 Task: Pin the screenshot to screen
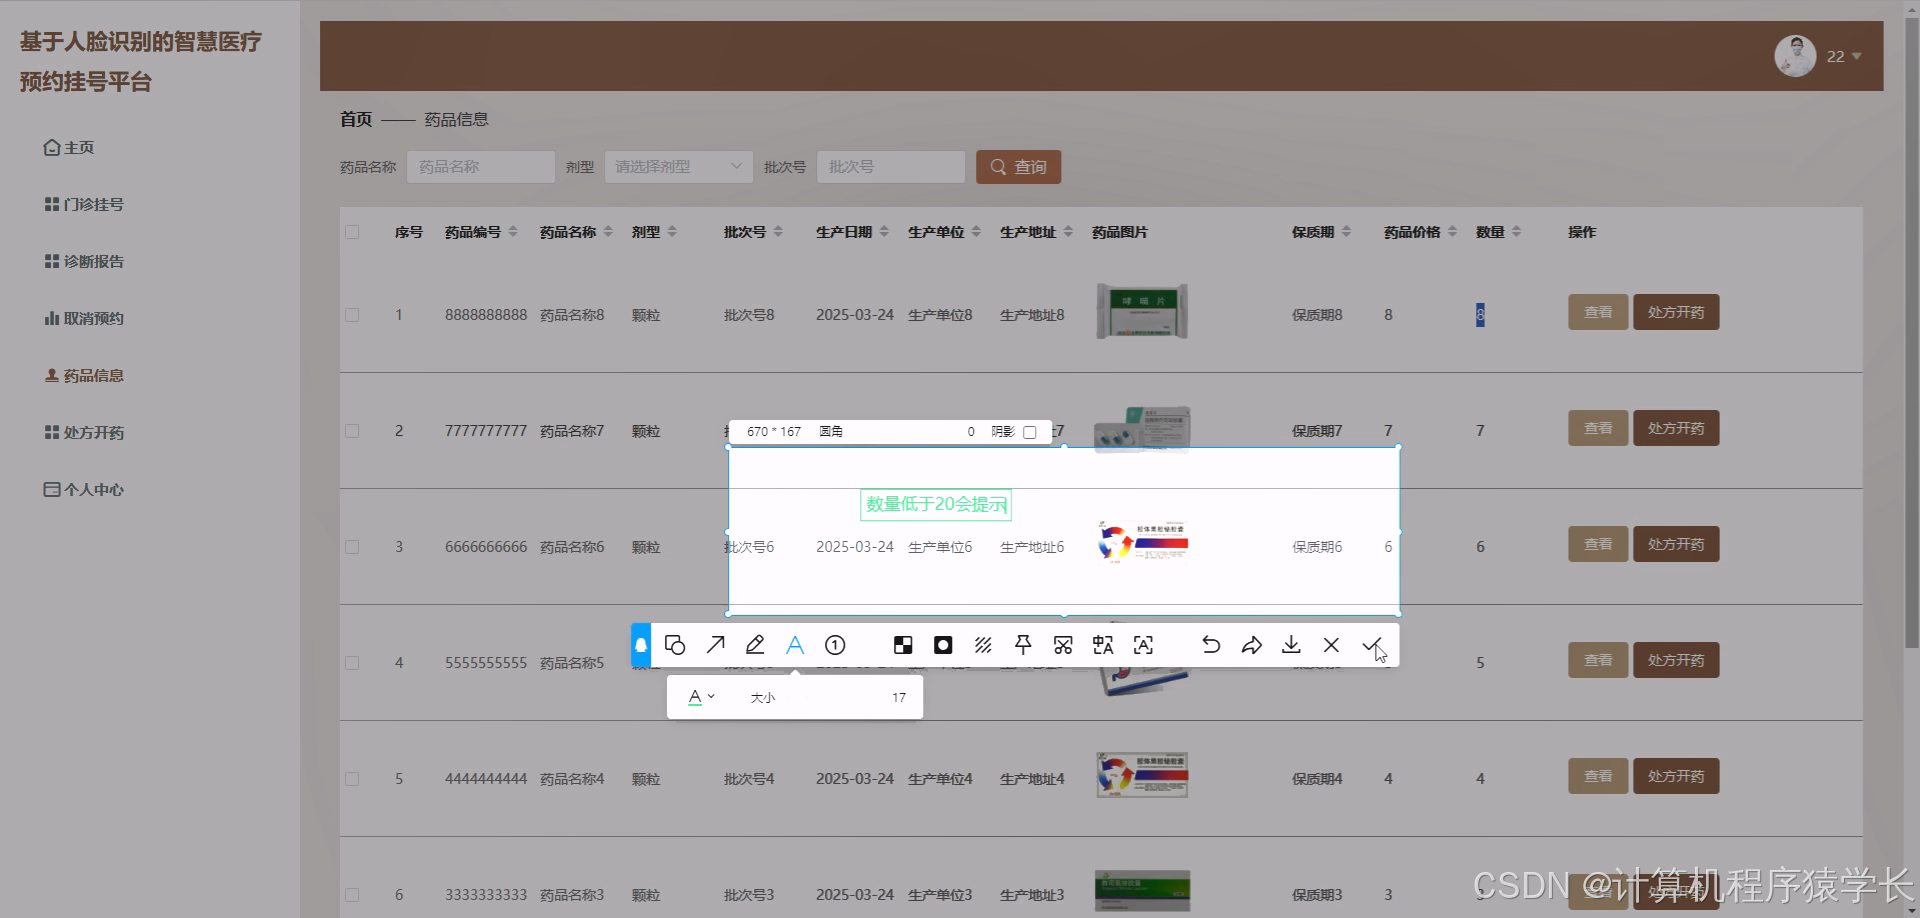pyautogui.click(x=1023, y=645)
